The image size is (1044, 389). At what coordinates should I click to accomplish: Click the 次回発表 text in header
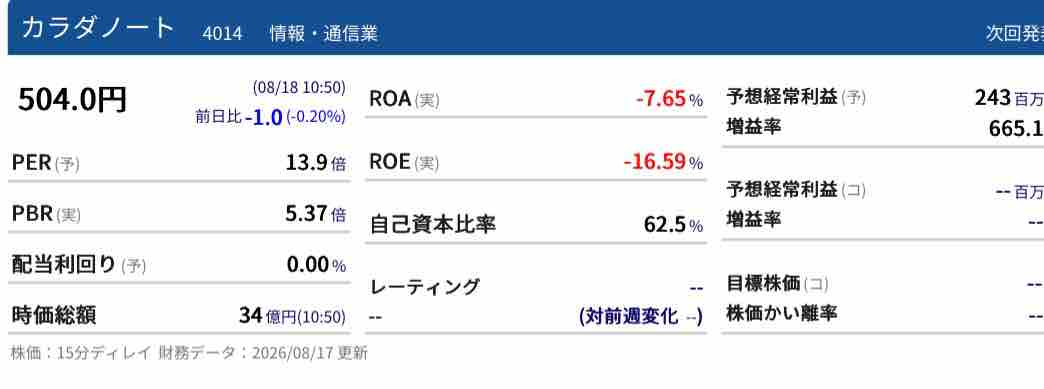point(1015,33)
